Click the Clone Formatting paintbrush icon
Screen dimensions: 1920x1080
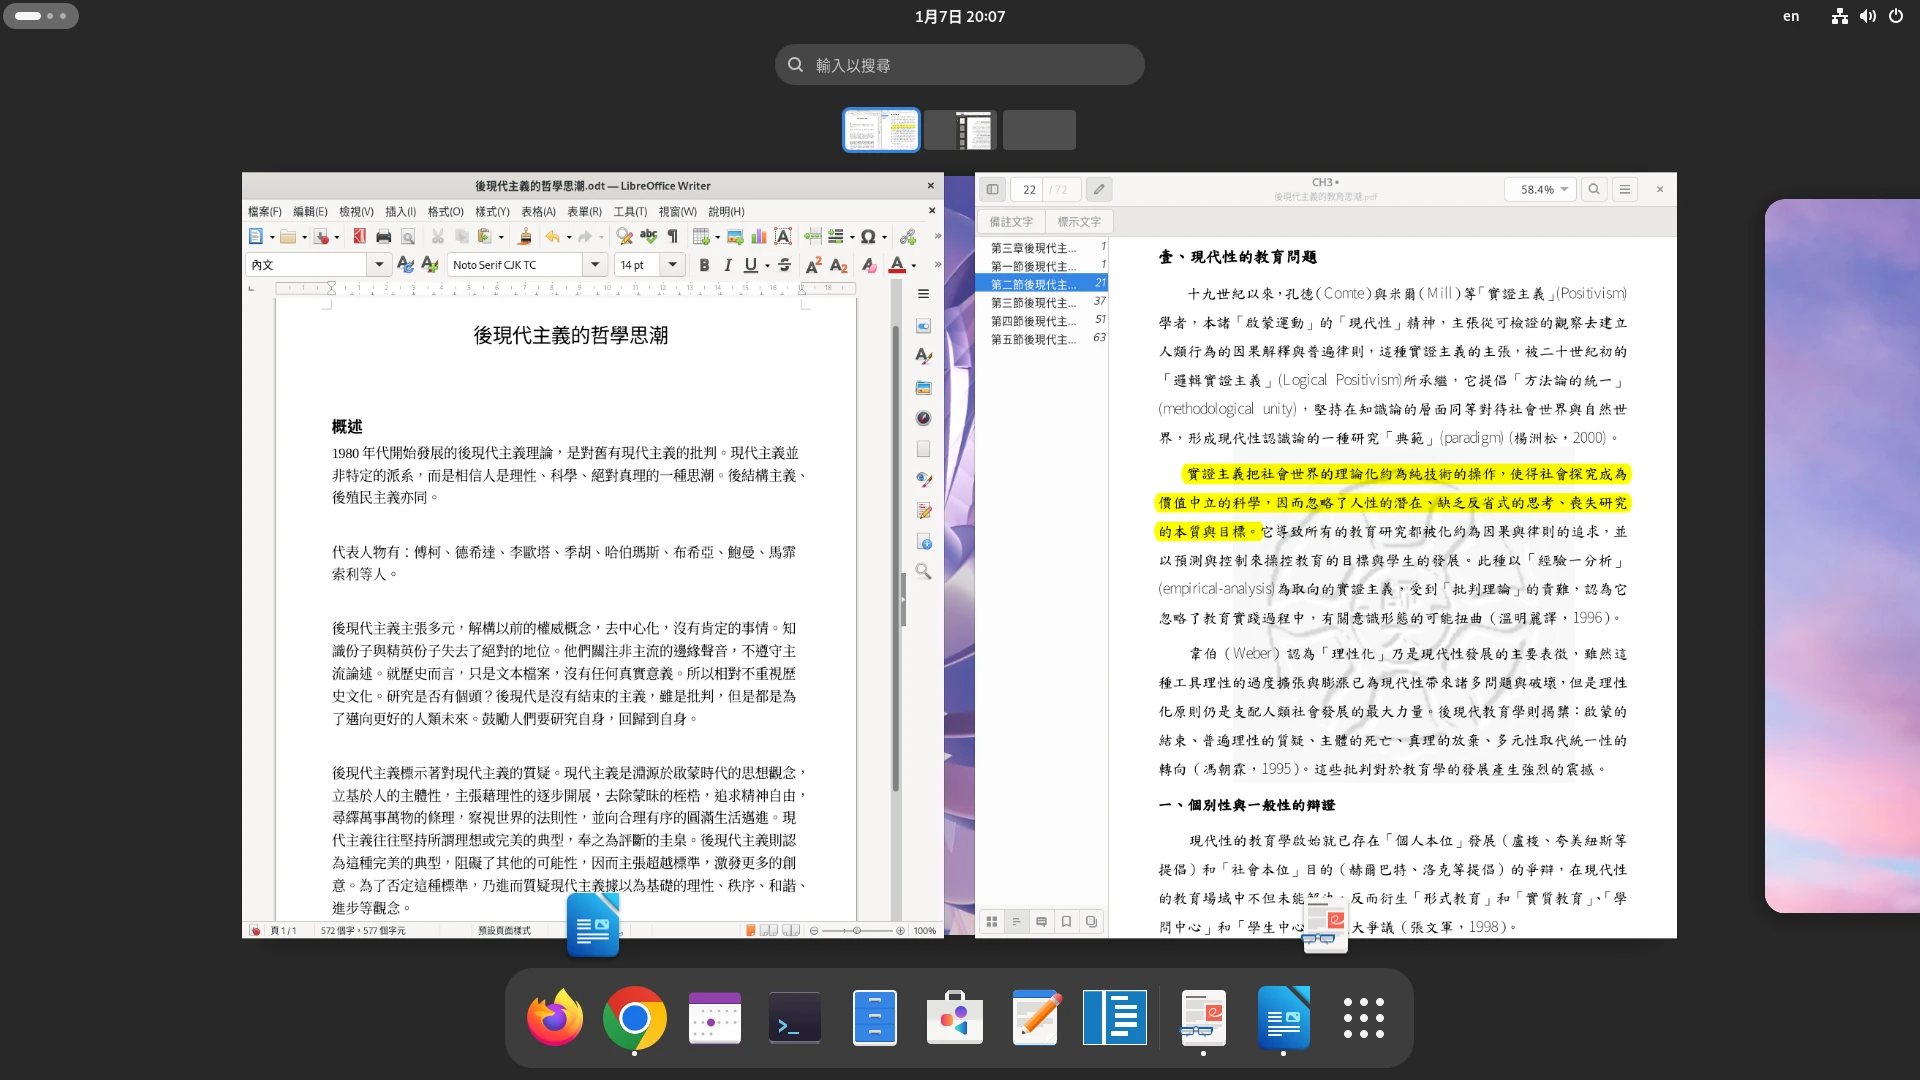tap(525, 237)
